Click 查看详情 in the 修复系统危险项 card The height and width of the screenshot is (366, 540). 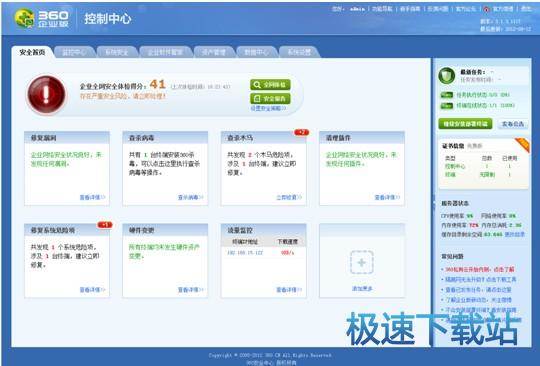pos(92,290)
